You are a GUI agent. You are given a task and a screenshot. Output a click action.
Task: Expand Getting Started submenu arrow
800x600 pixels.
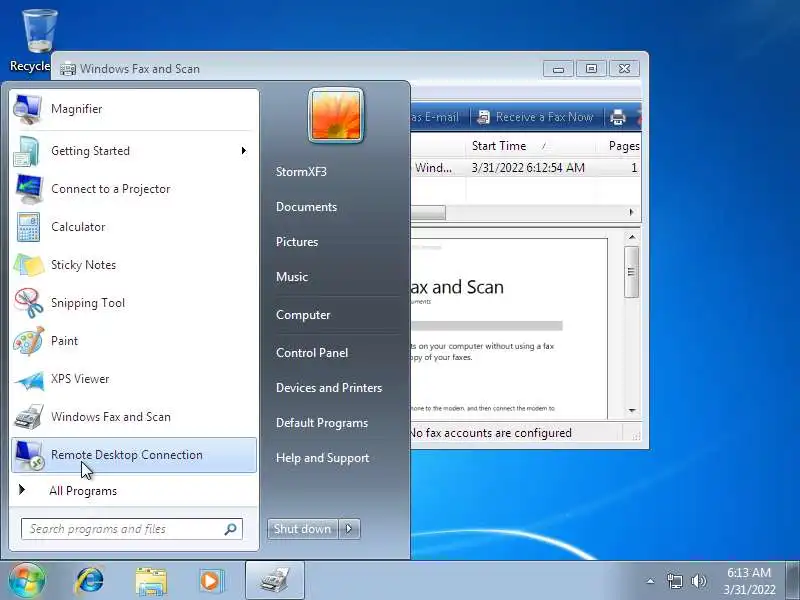(x=244, y=151)
